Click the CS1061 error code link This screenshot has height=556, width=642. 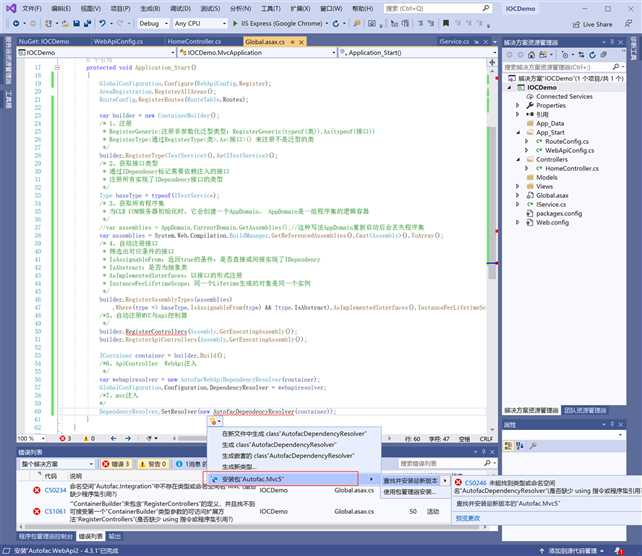55,511
